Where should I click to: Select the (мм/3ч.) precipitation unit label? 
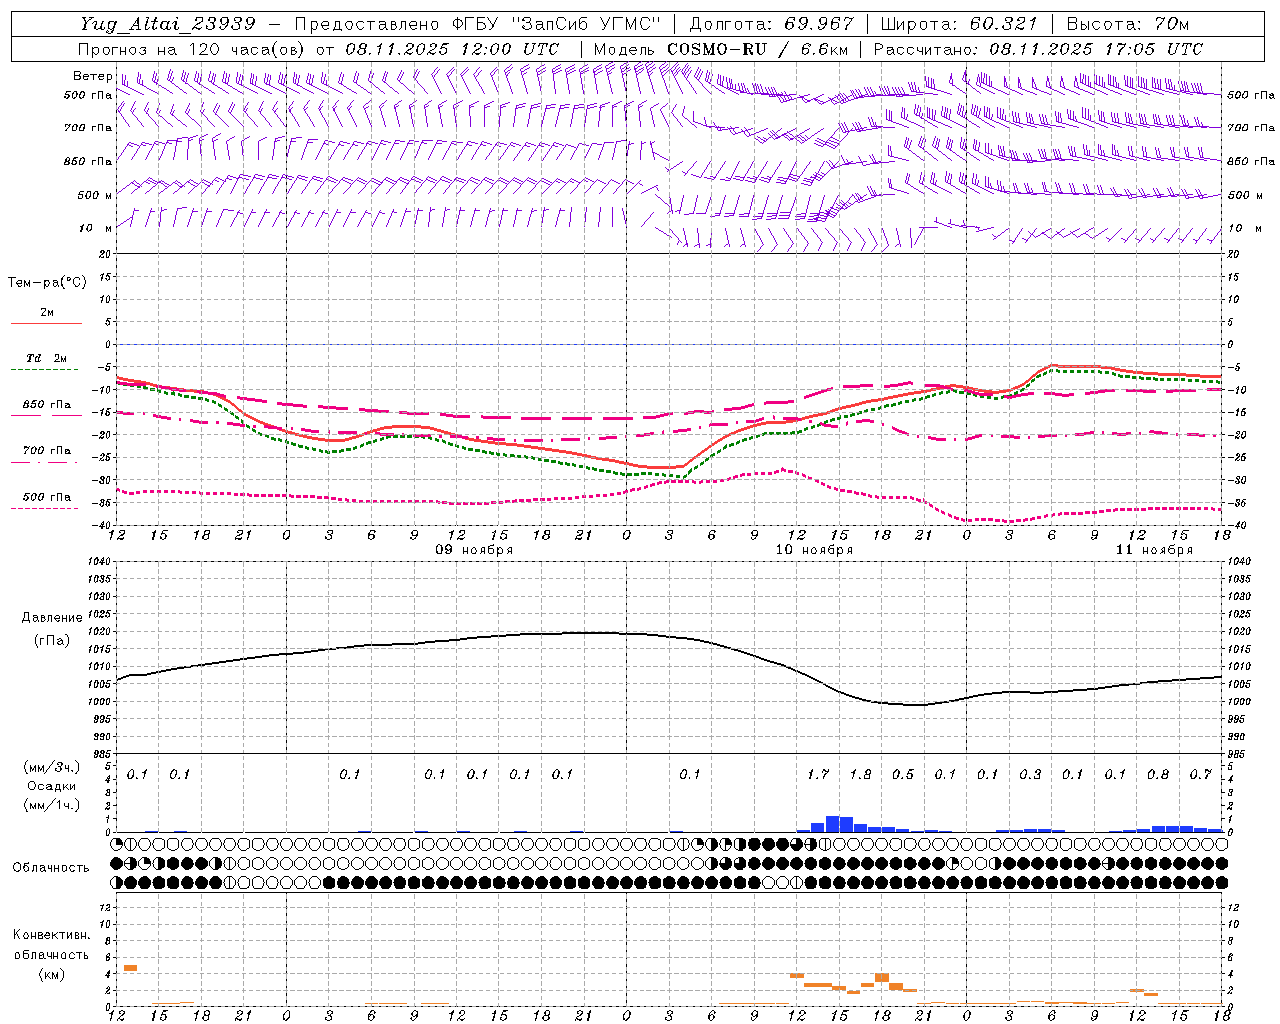(52, 767)
